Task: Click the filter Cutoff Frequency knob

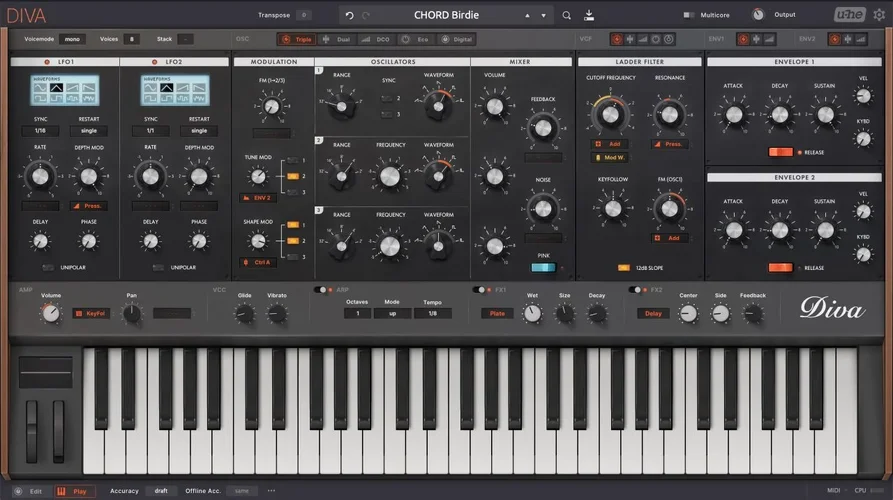Action: click(608, 114)
